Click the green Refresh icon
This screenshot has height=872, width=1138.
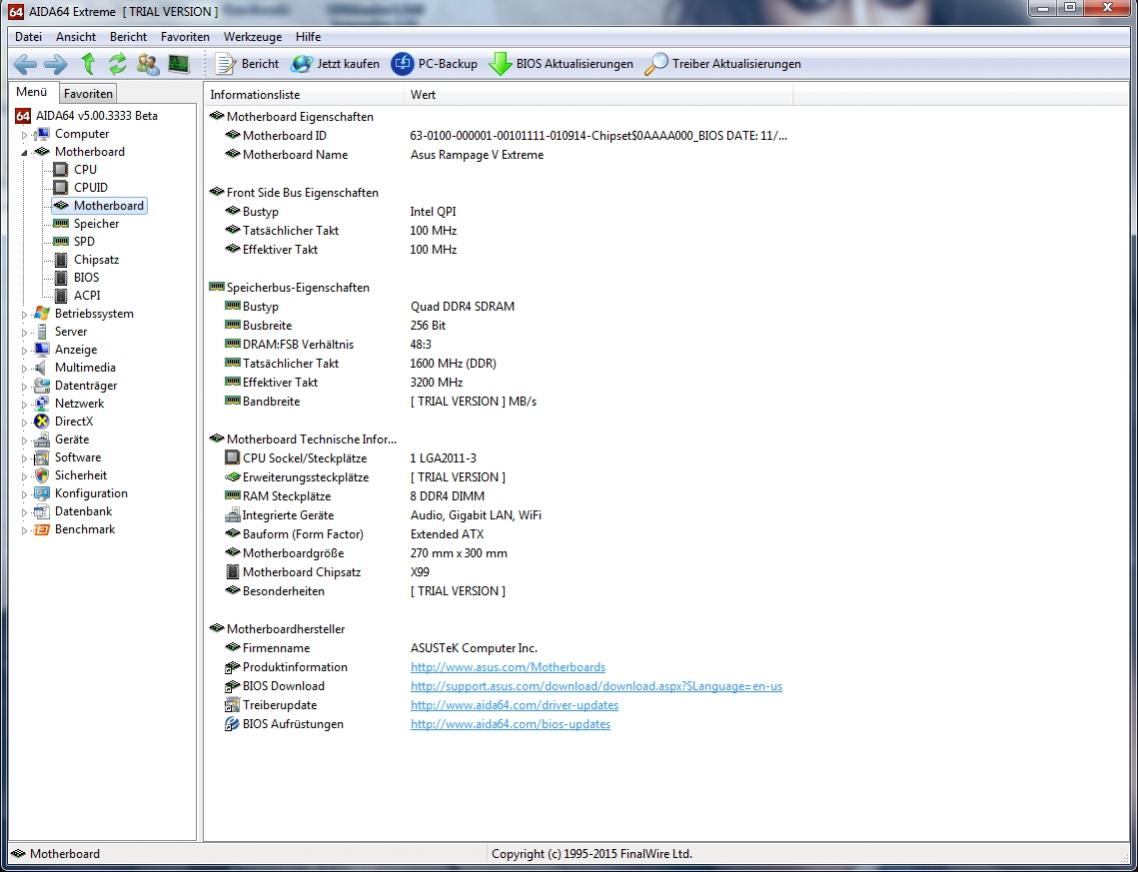118,64
